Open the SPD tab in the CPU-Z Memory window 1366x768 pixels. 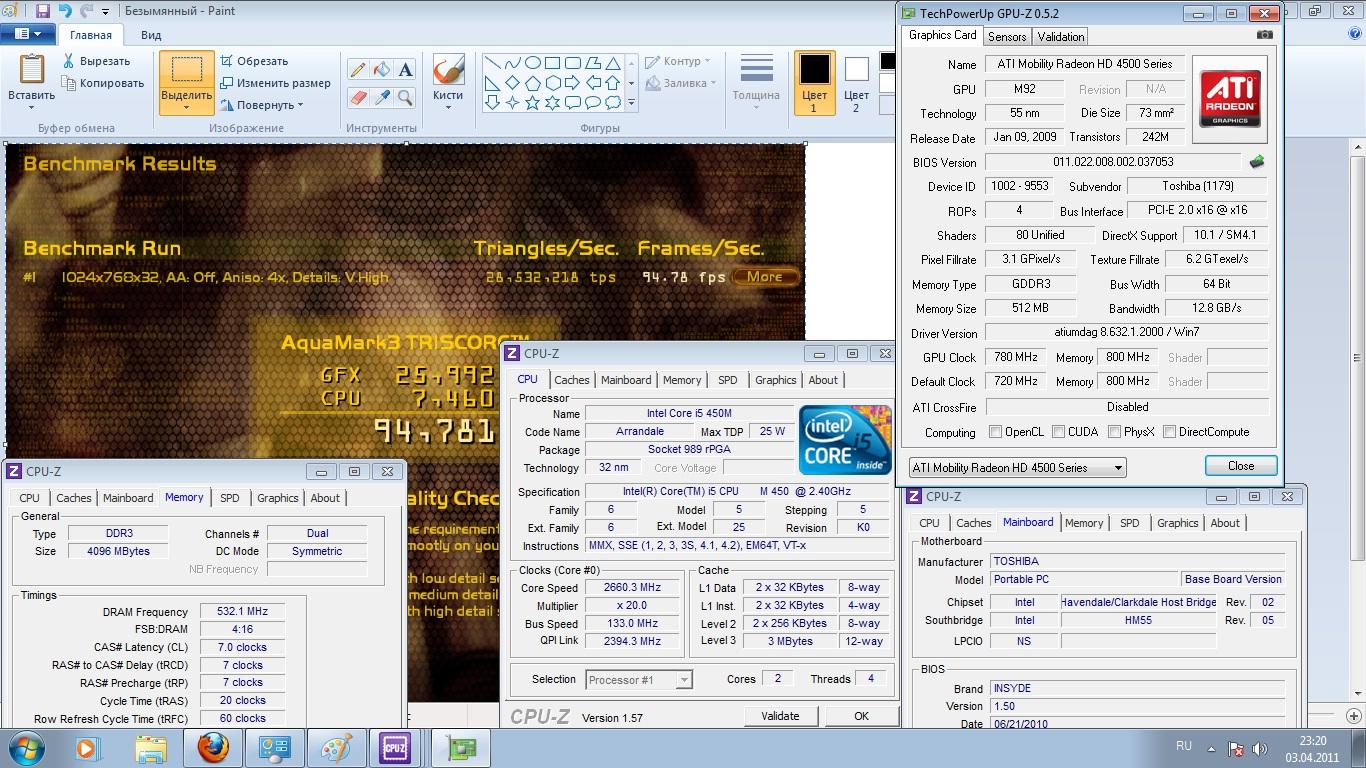pos(230,498)
